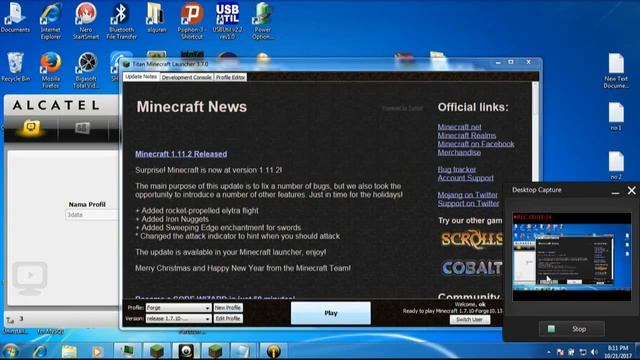Open the Version dropdown showing release 1.7.10
This screenshot has height=360, width=640.
[178, 318]
